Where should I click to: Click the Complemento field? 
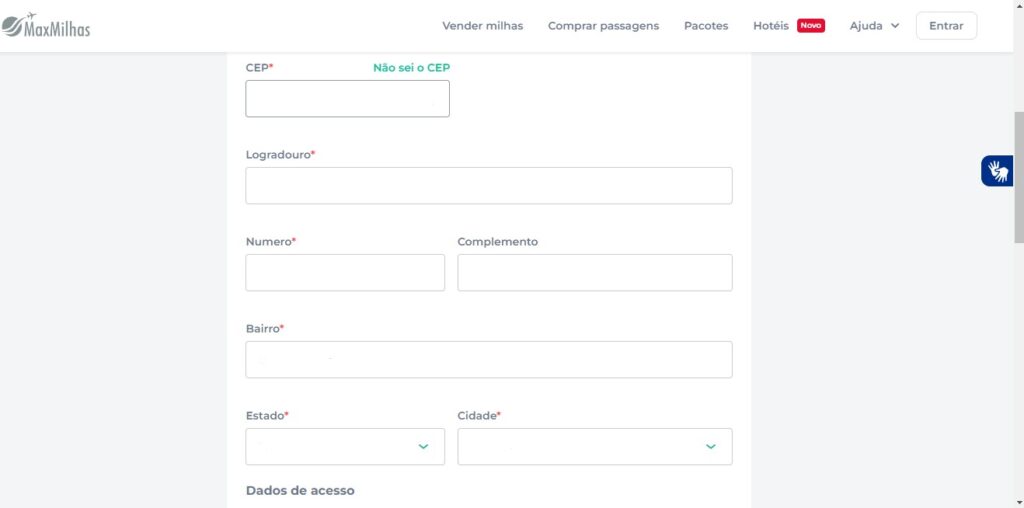(x=594, y=273)
